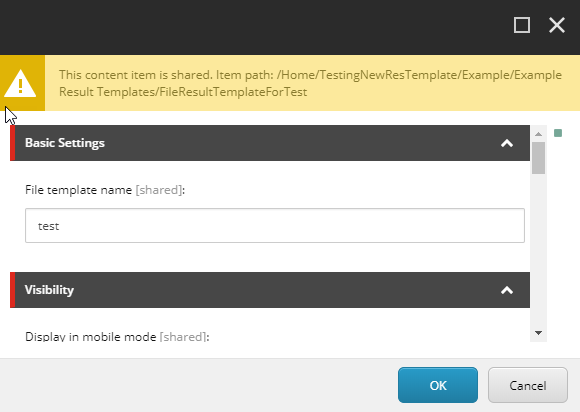Viewport: 580px width, 412px height.
Task: Click the Basic Settings header
Action: tap(270, 143)
